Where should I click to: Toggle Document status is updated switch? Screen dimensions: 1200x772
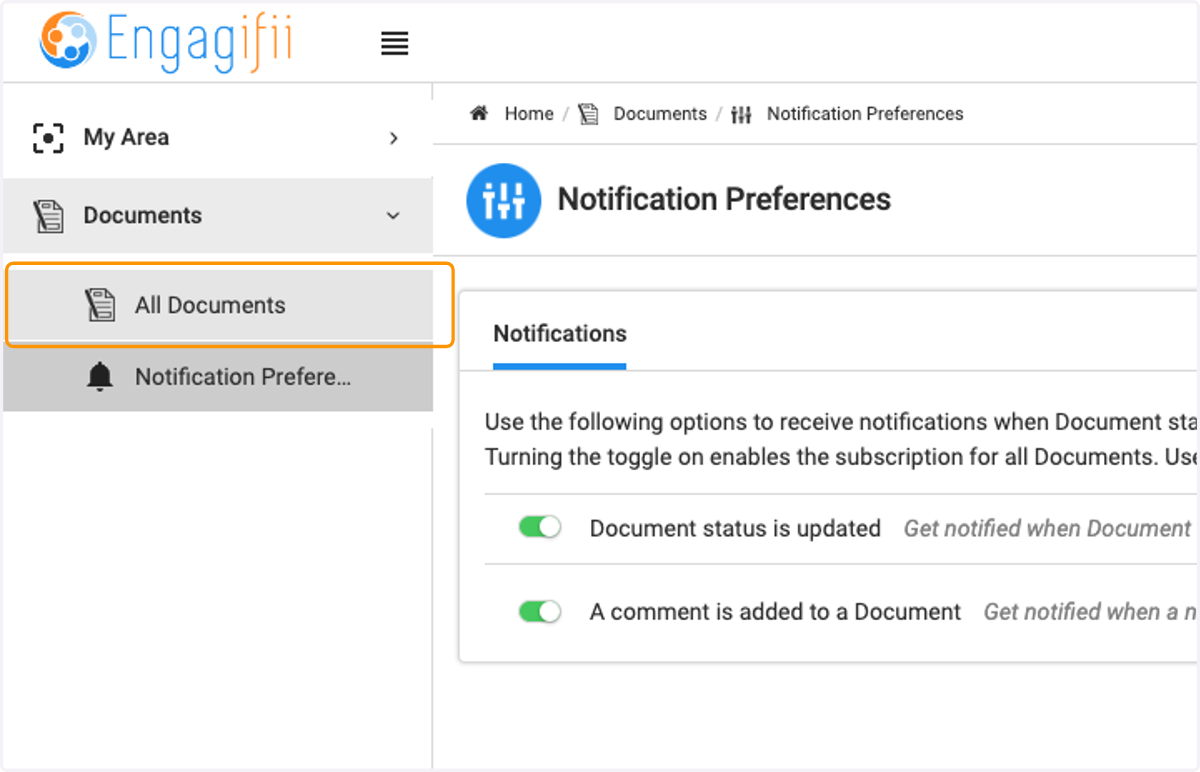pyautogui.click(x=540, y=527)
